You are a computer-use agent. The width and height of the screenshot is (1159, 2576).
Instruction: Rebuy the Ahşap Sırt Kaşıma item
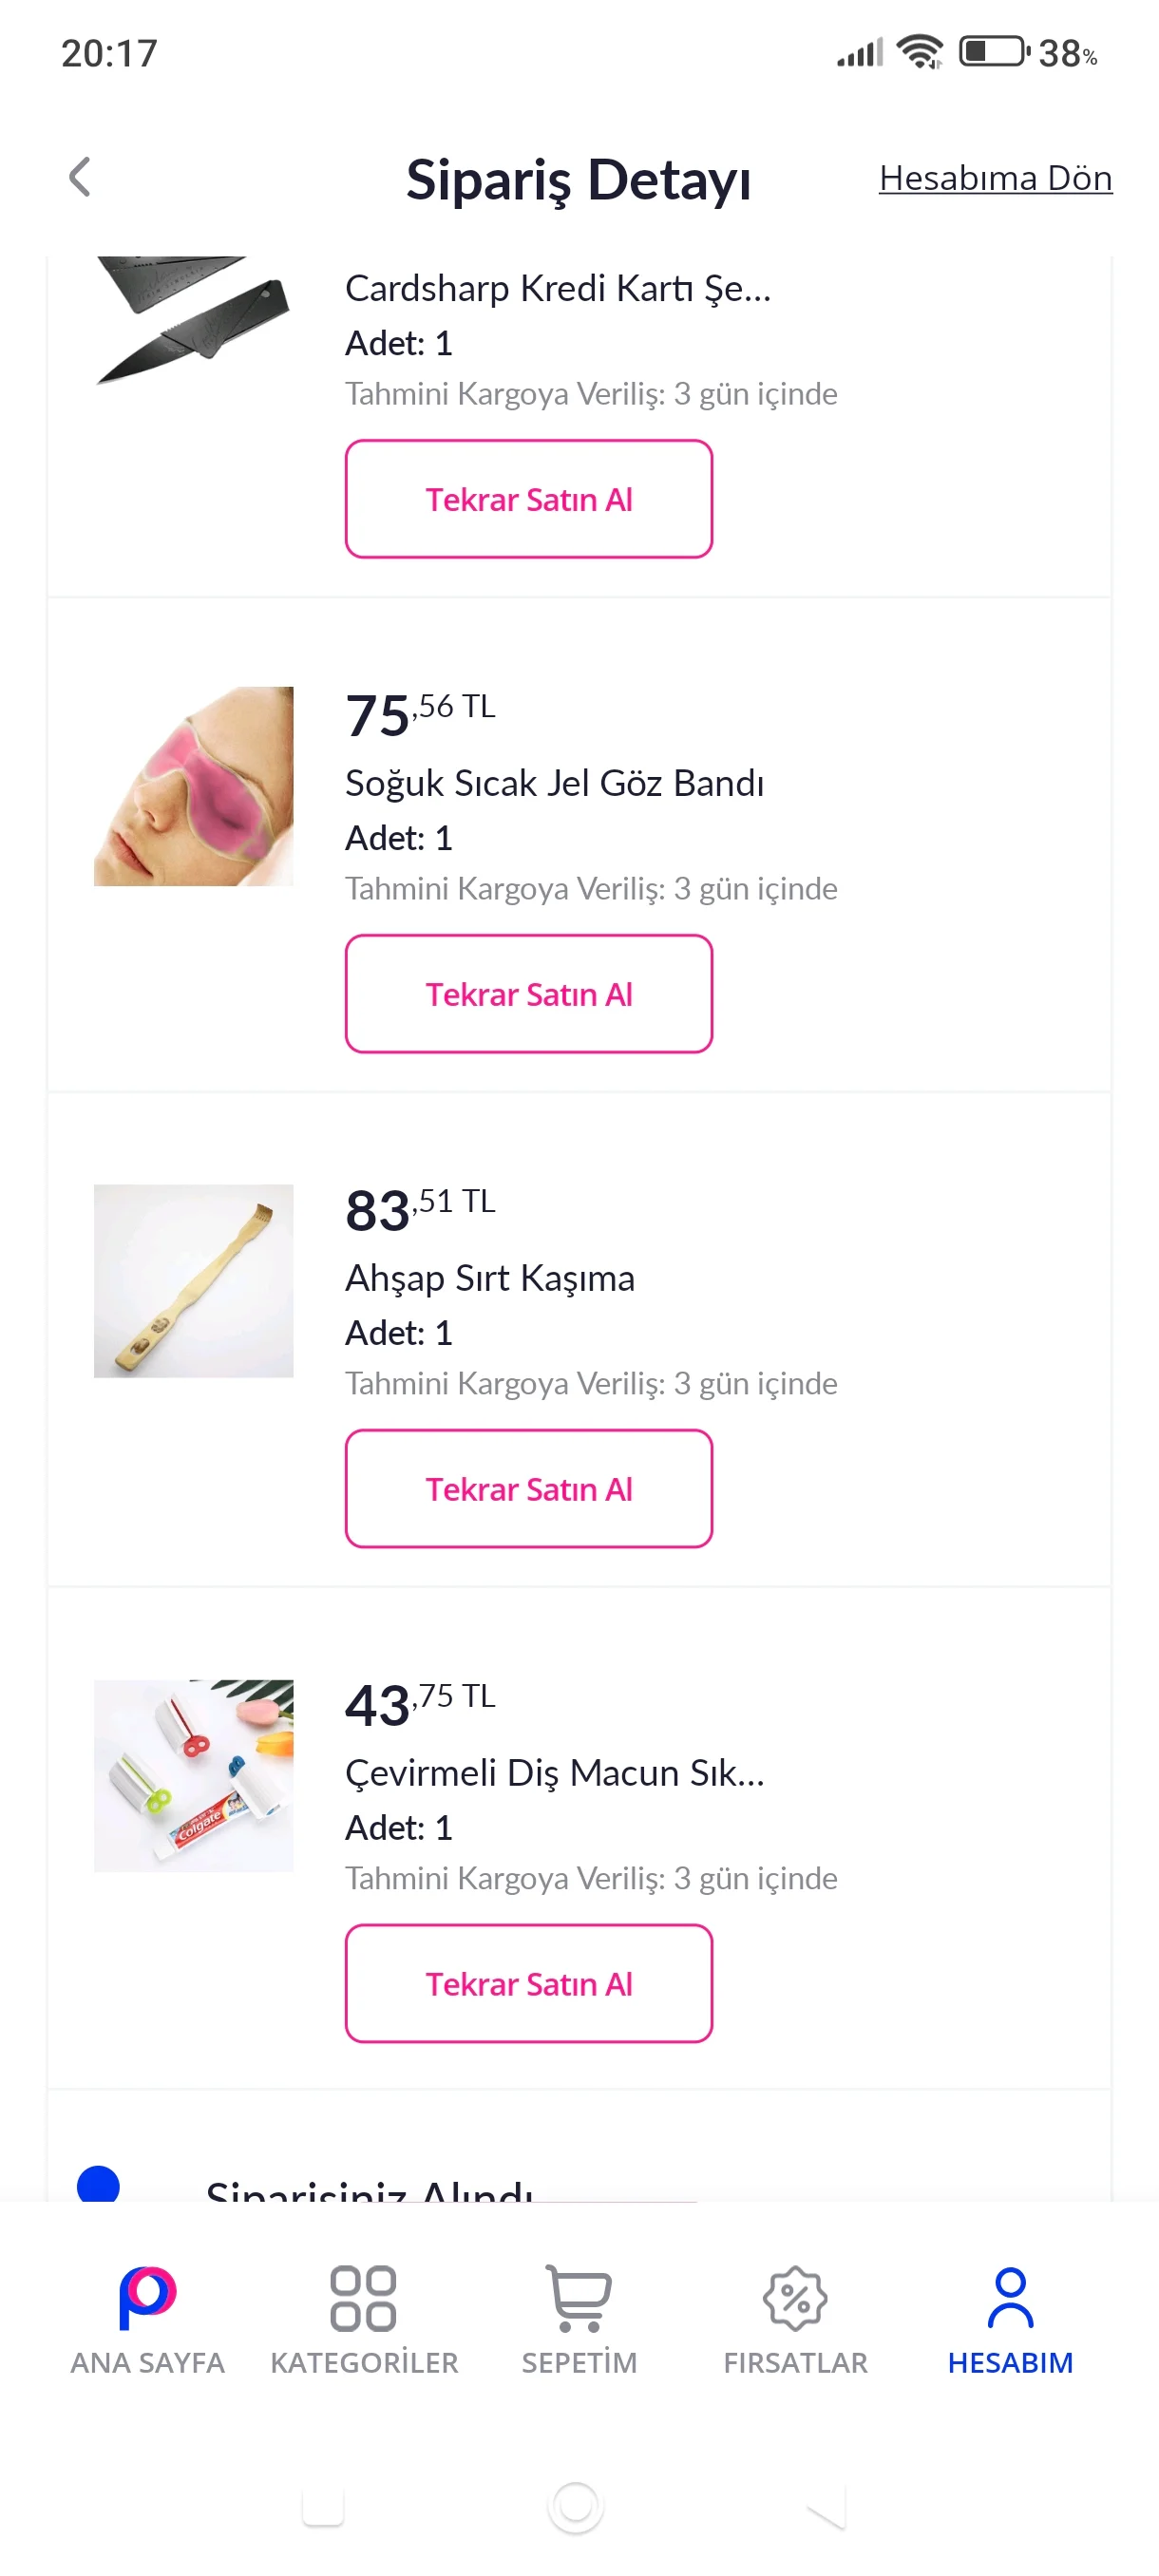(x=529, y=1489)
